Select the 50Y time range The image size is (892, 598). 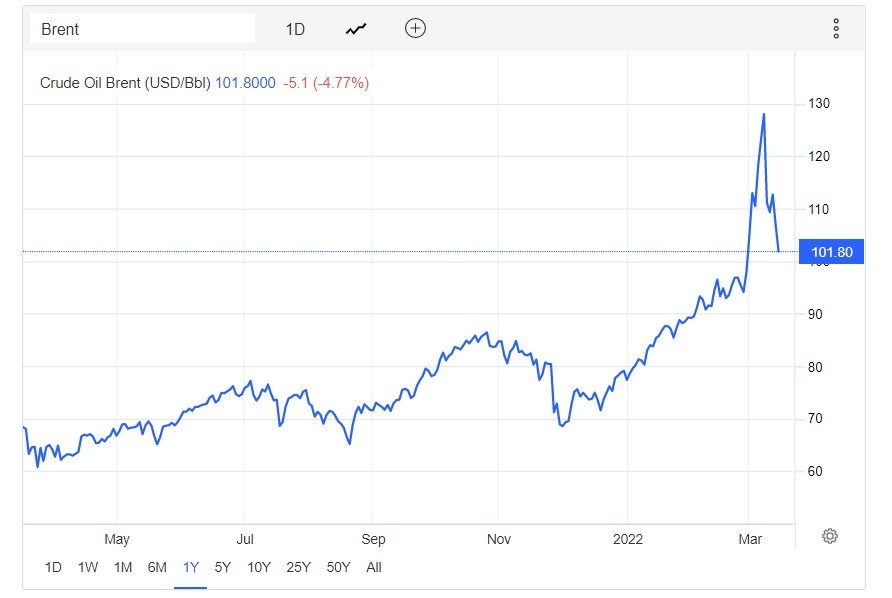(339, 567)
